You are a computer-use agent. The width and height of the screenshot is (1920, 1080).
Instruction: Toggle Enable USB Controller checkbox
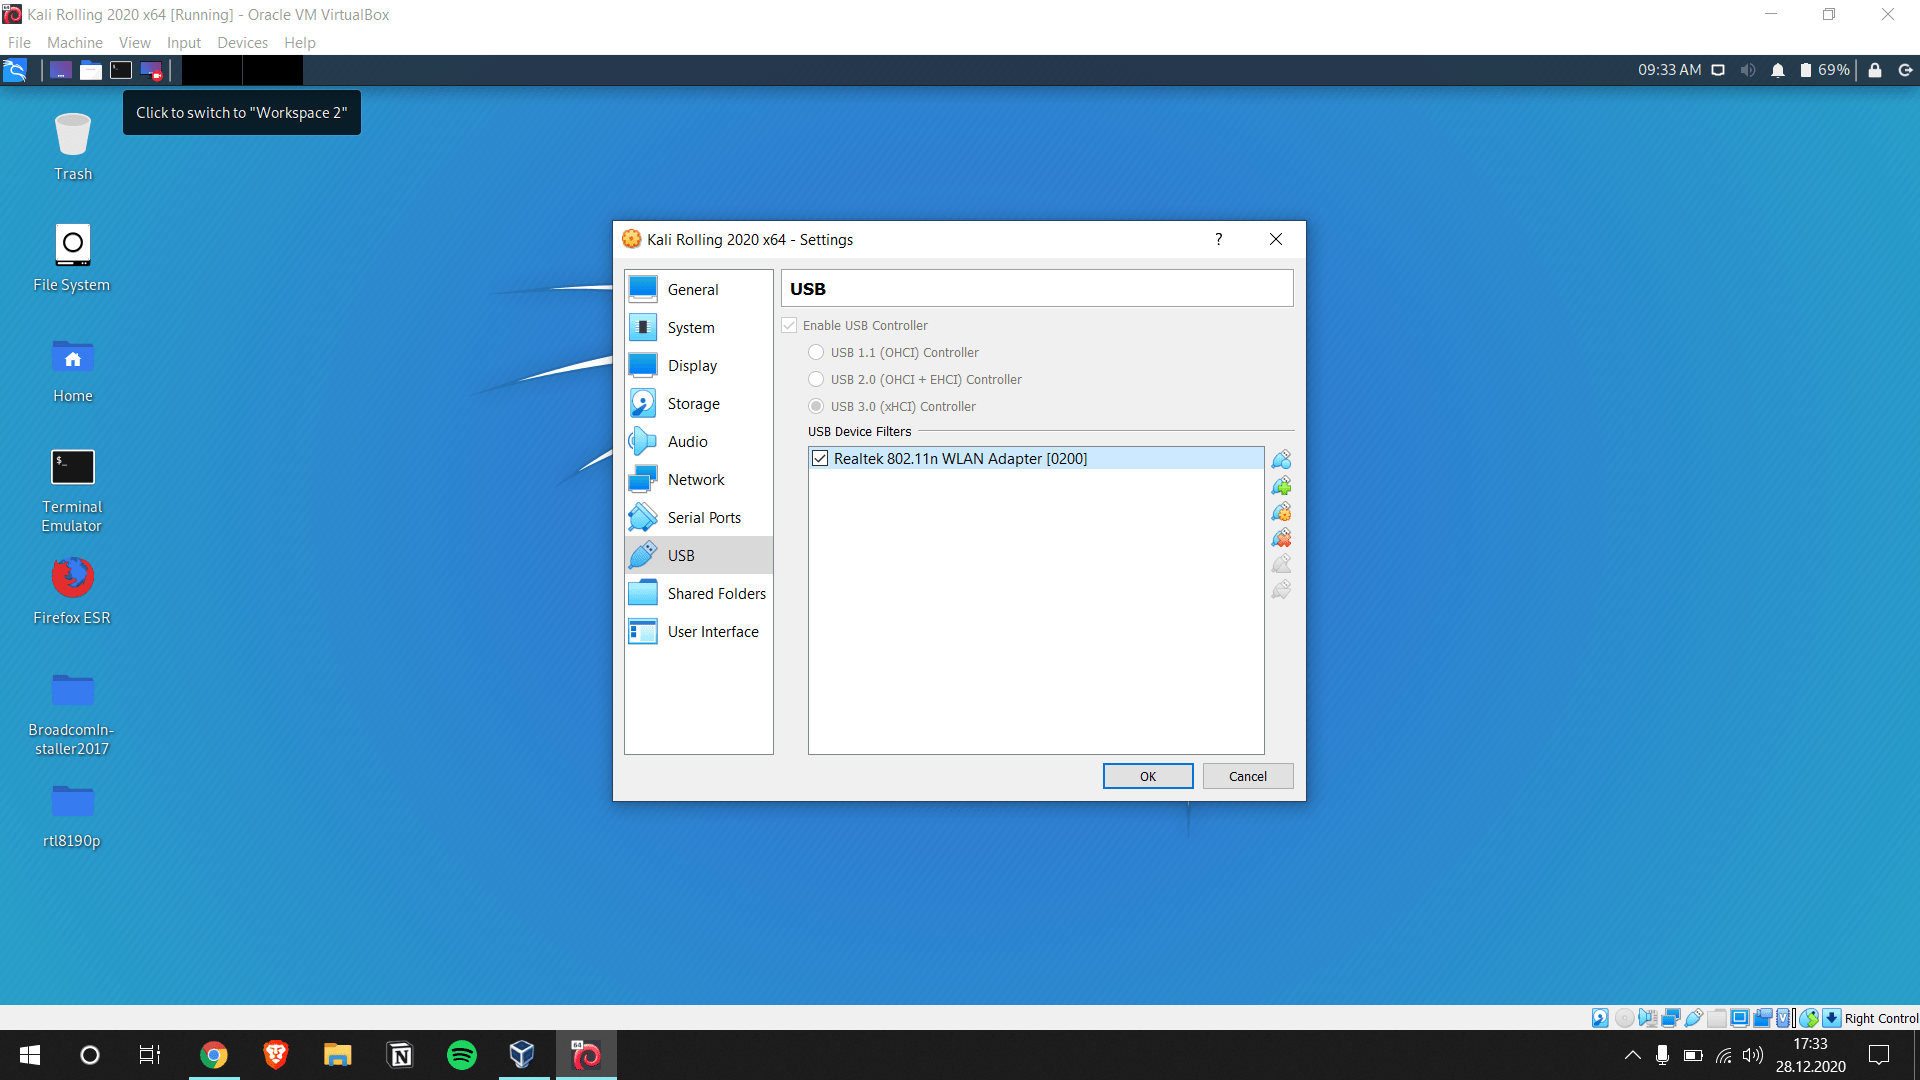point(790,325)
